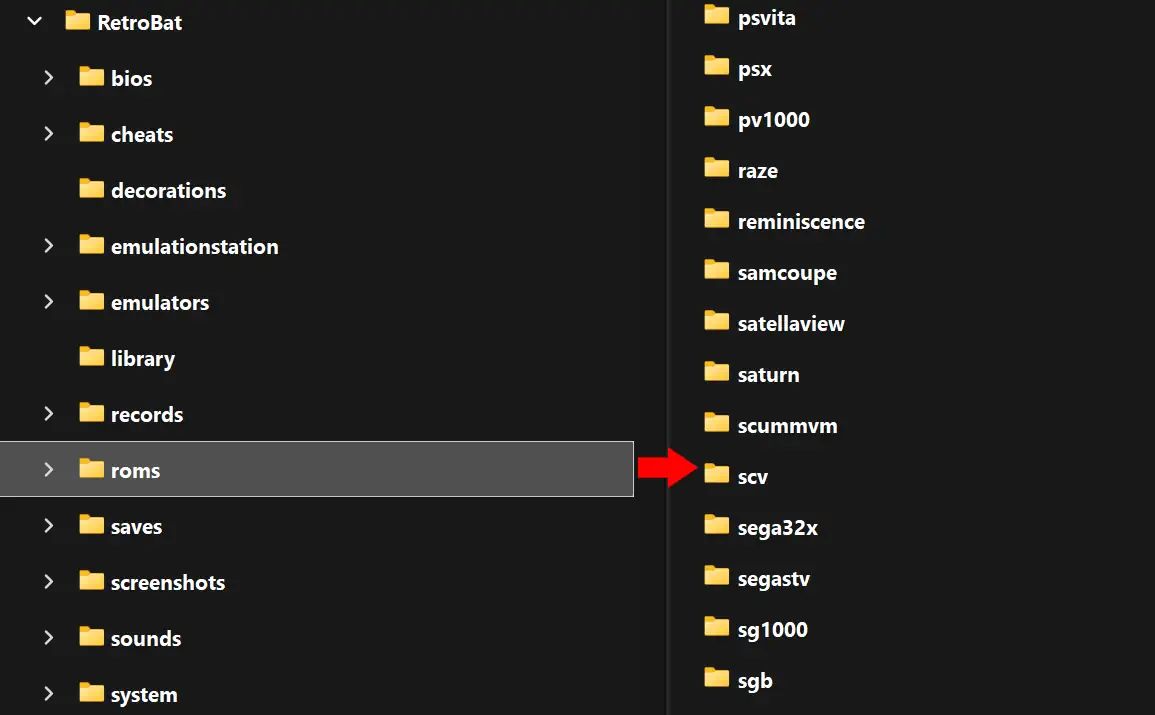Select the 'satellaview' folder name
Image resolution: width=1155 pixels, height=715 pixels.
pos(791,324)
